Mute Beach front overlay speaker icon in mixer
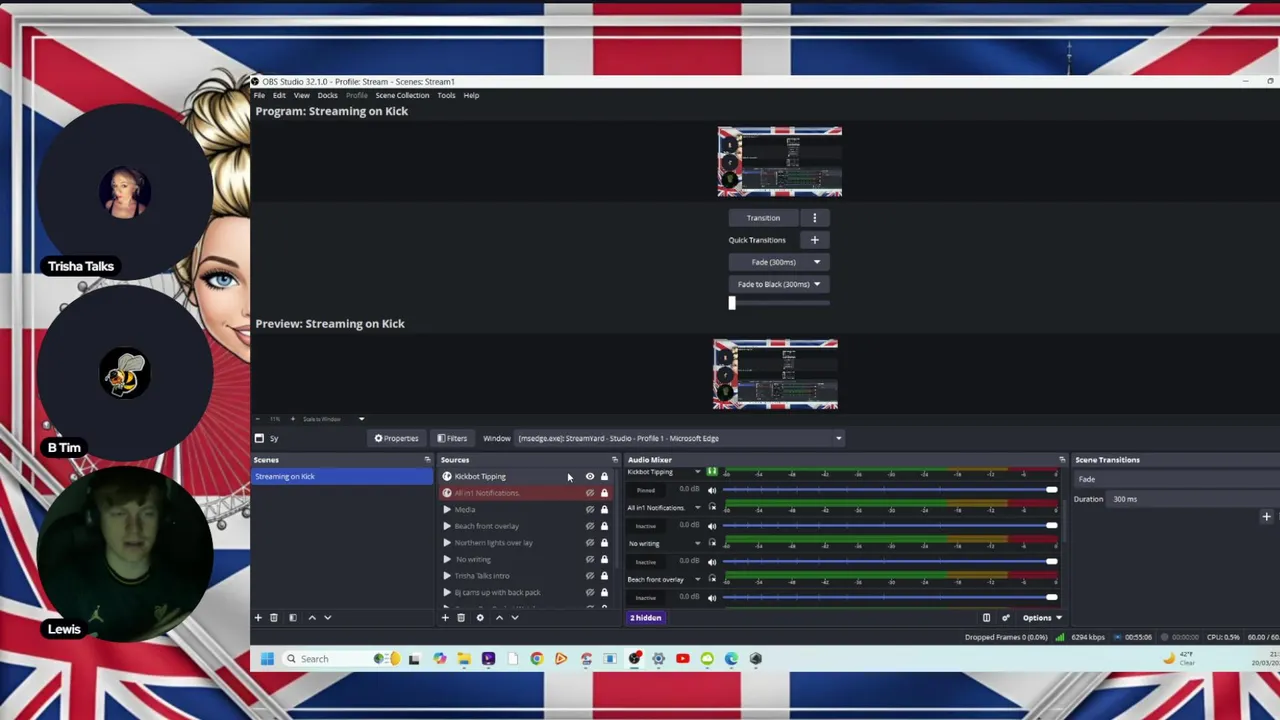The height and width of the screenshot is (720, 1280). pyautogui.click(x=712, y=598)
